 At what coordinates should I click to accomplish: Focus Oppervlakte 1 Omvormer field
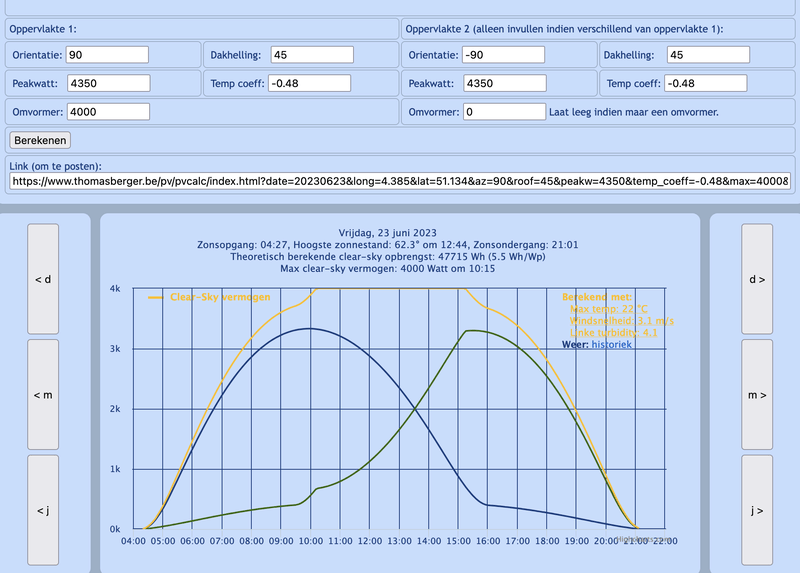click(108, 112)
